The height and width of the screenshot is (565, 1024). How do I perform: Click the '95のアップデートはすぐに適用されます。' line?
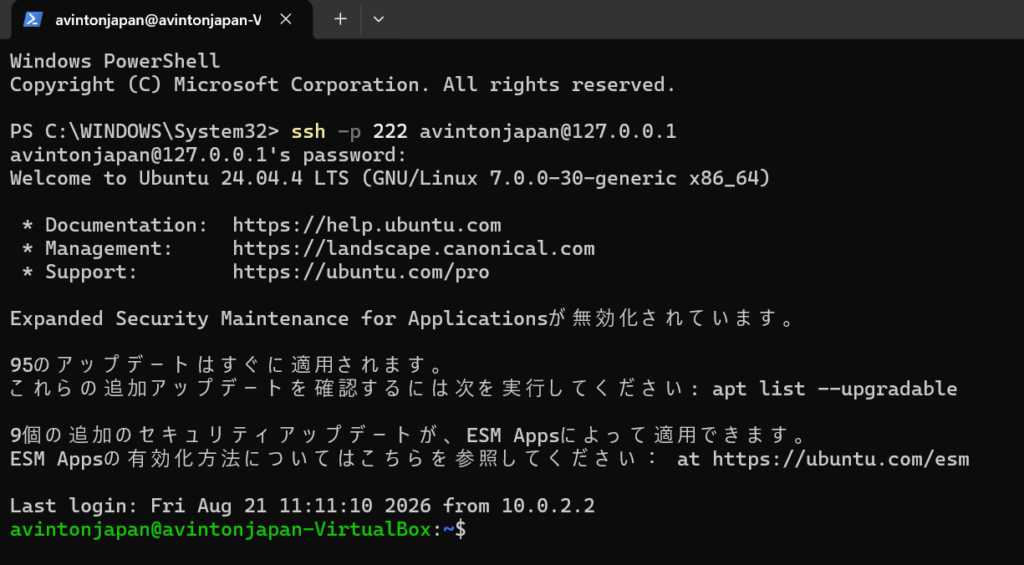(228, 366)
